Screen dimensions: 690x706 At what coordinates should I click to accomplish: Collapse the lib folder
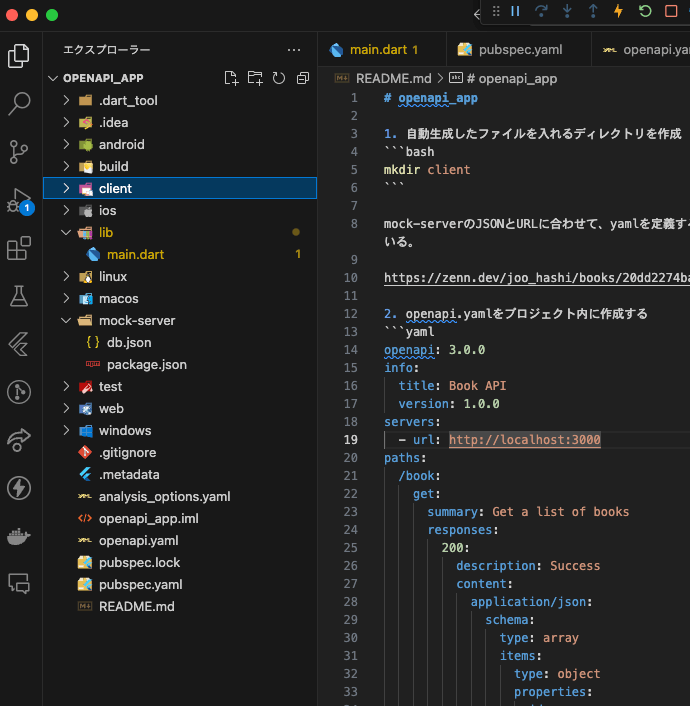click(x=66, y=232)
